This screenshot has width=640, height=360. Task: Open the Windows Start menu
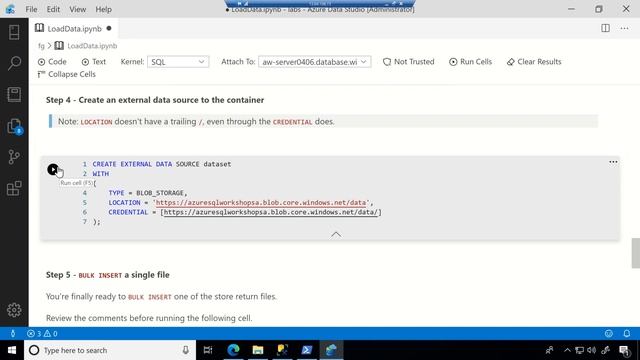point(12,350)
